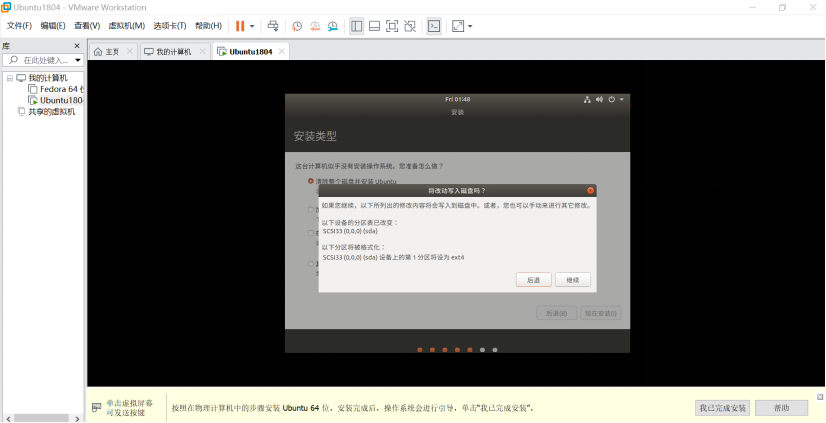
Task: Click the guest volume icon
Action: (599, 99)
